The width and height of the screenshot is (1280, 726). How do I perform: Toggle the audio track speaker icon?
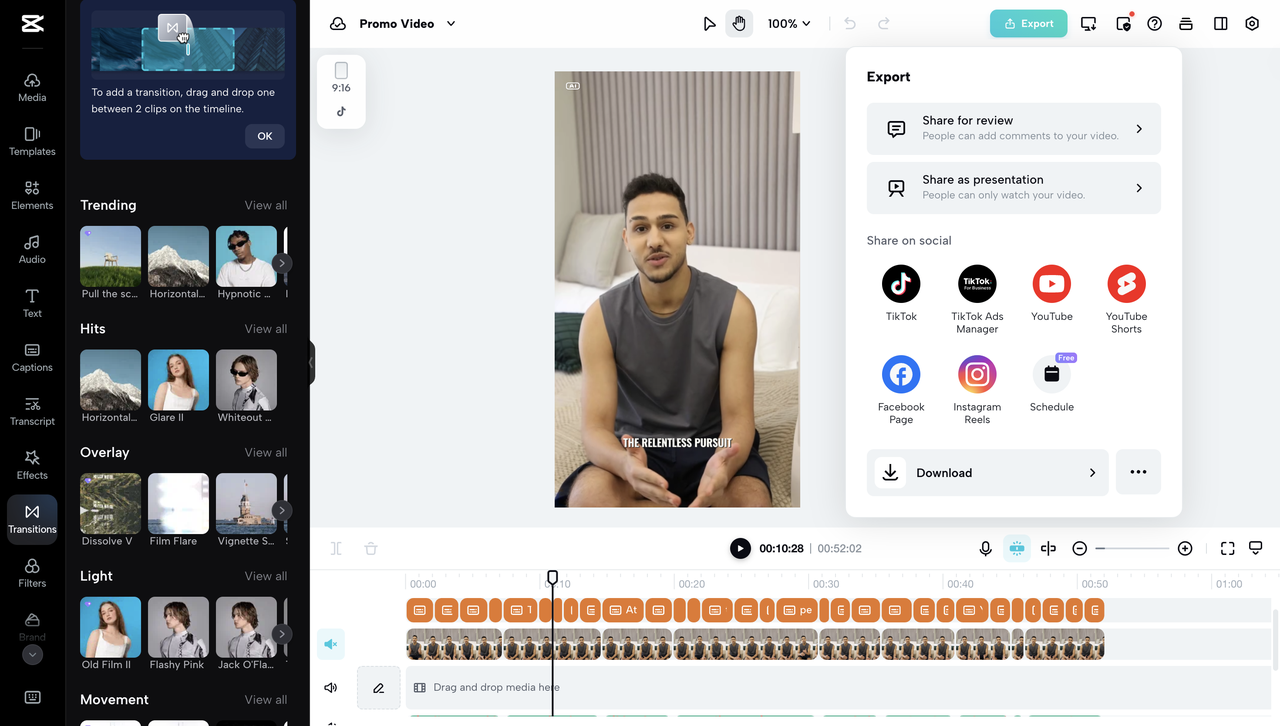coord(331,688)
